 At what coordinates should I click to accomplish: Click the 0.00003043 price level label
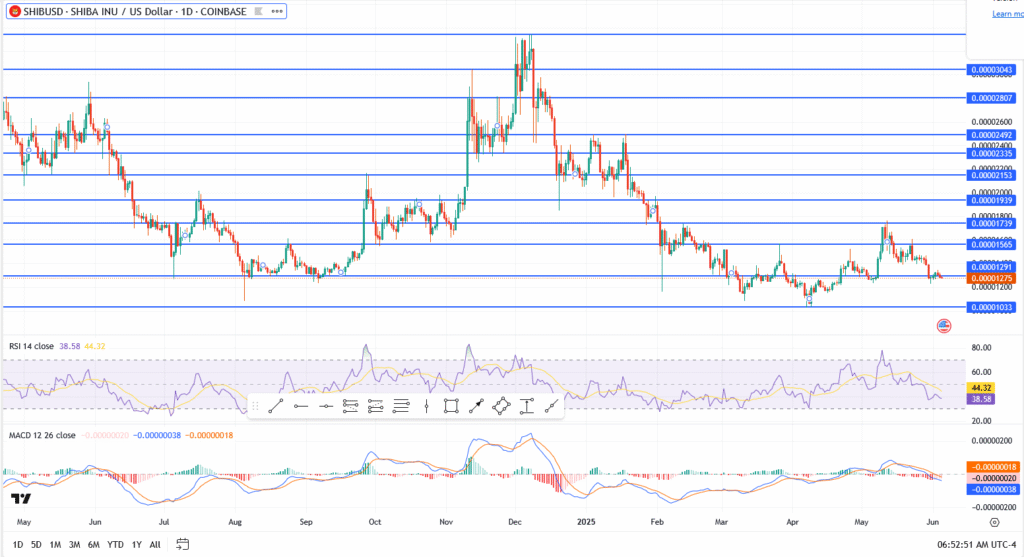click(991, 70)
